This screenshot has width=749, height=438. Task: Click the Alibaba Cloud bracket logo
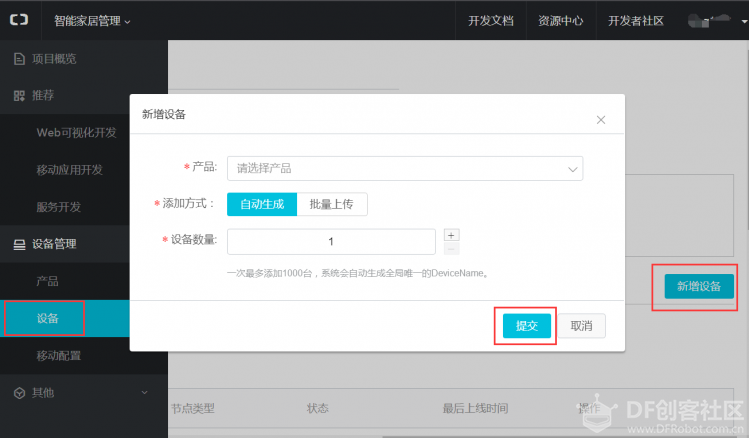coord(19,20)
